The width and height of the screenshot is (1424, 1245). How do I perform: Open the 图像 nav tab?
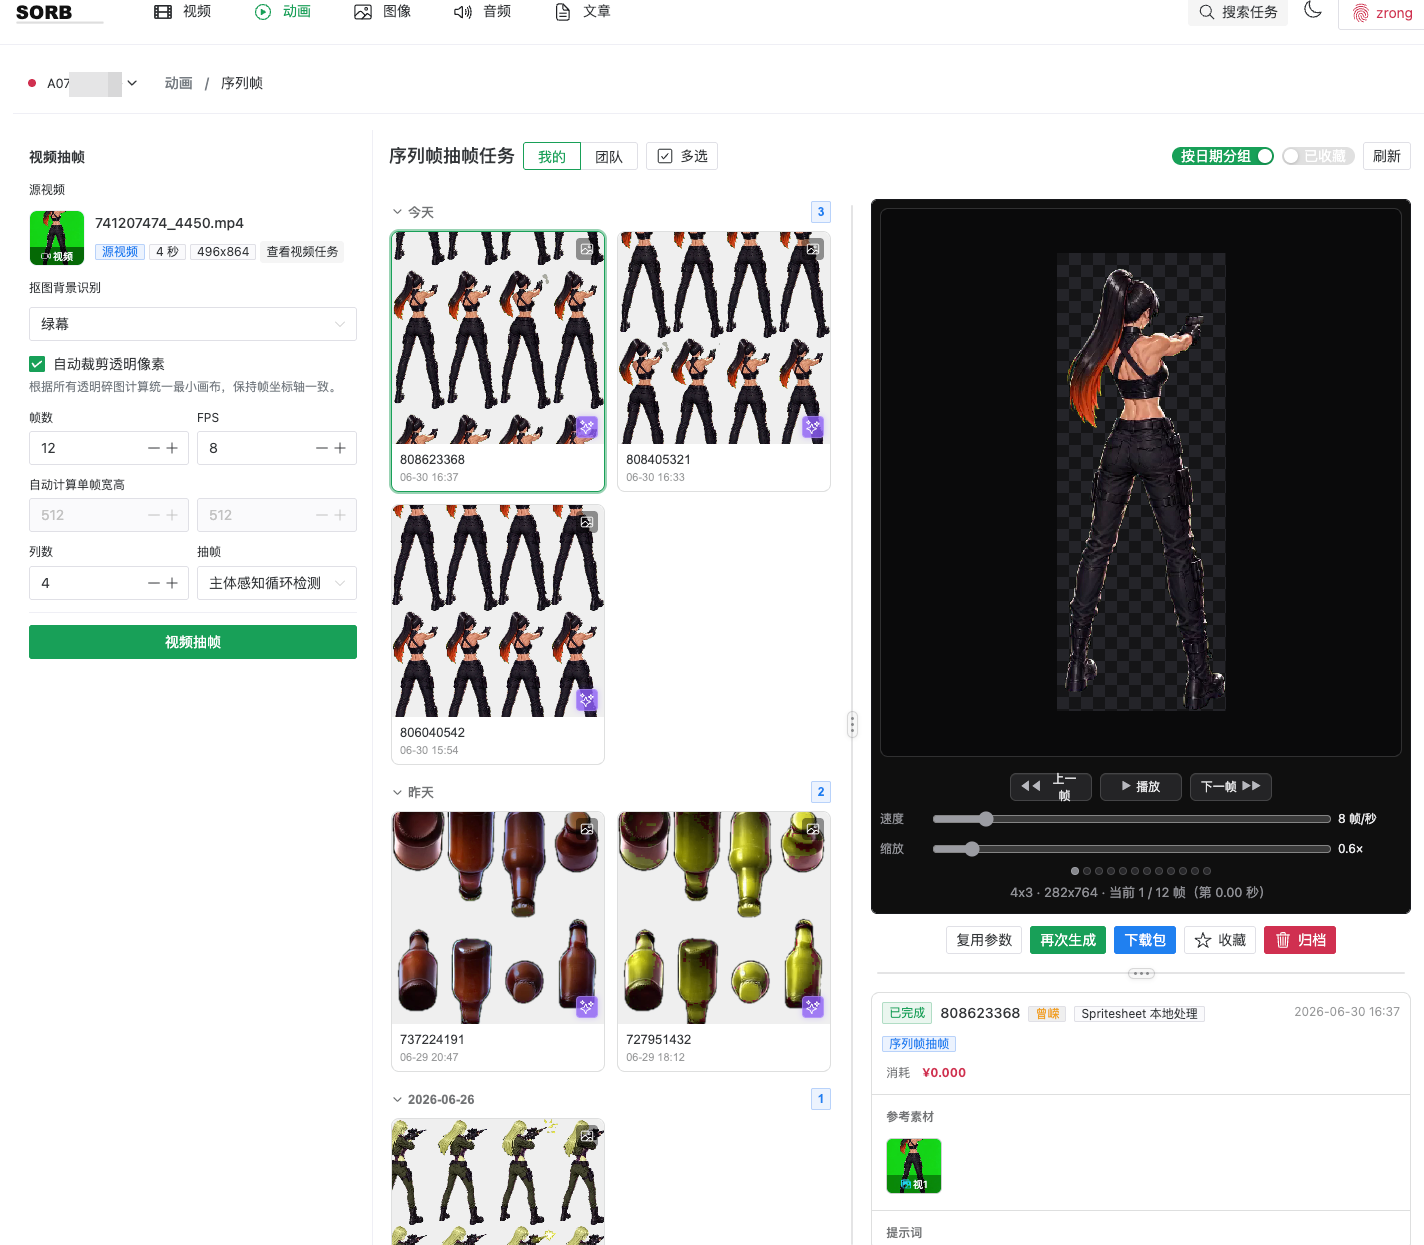point(382,12)
